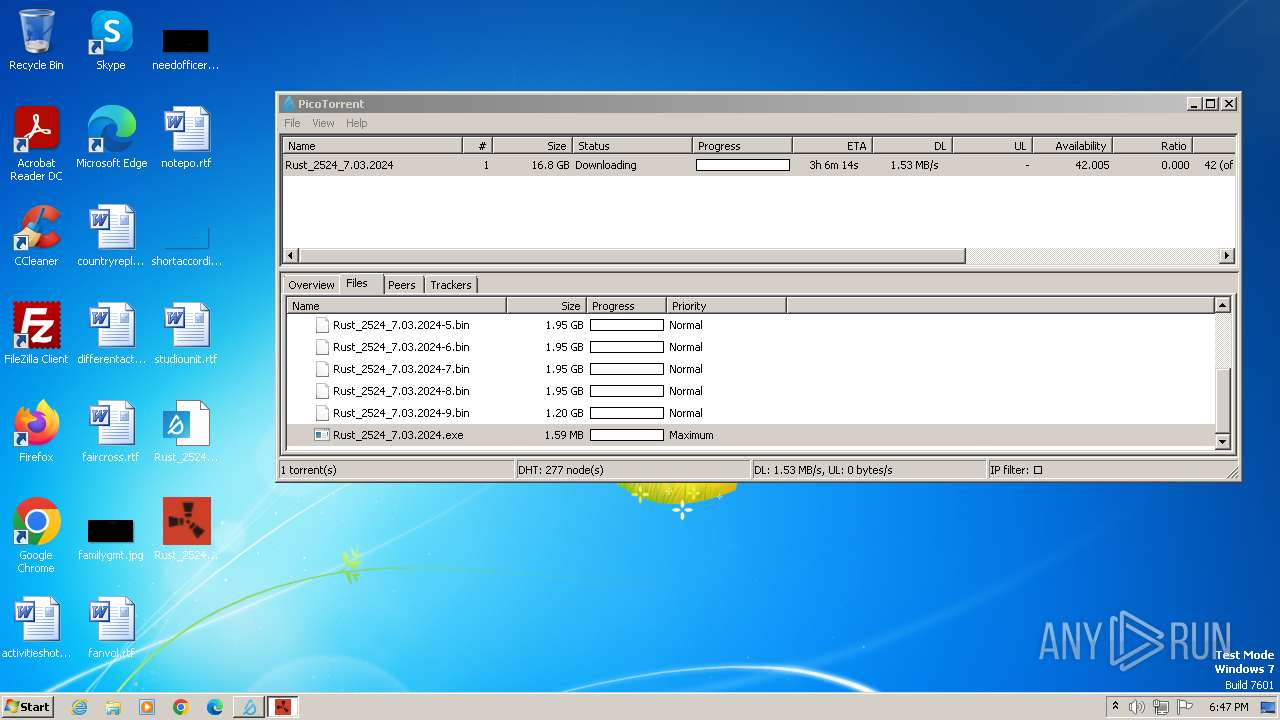Open differentact... document icon
Screen dimensions: 1280x720
tap(111, 334)
